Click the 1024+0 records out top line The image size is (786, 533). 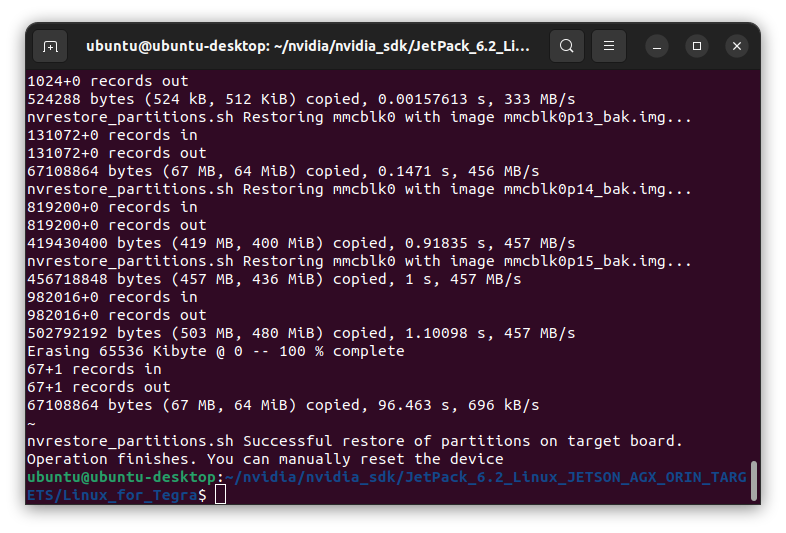pyautogui.click(x=108, y=81)
